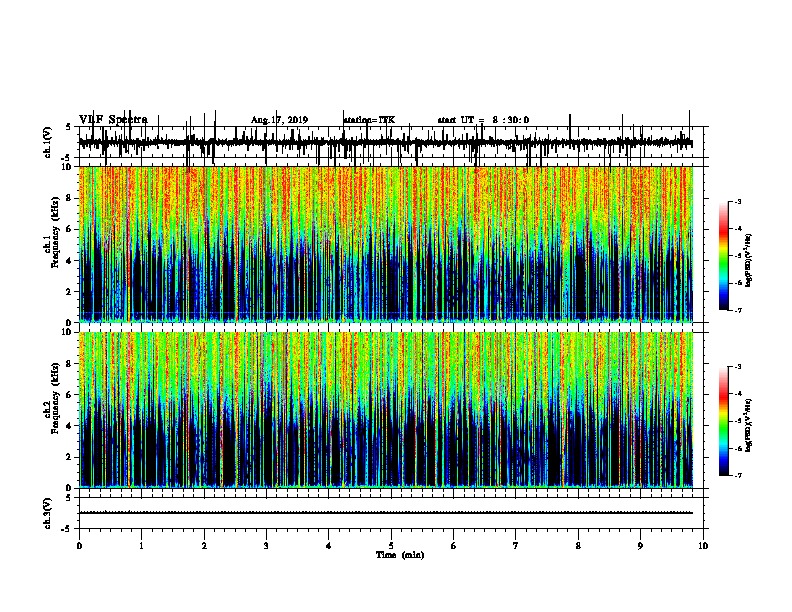
Task: Click the "-5" volt tick on ch.3(V) axis
Action: pyautogui.click(x=67, y=529)
